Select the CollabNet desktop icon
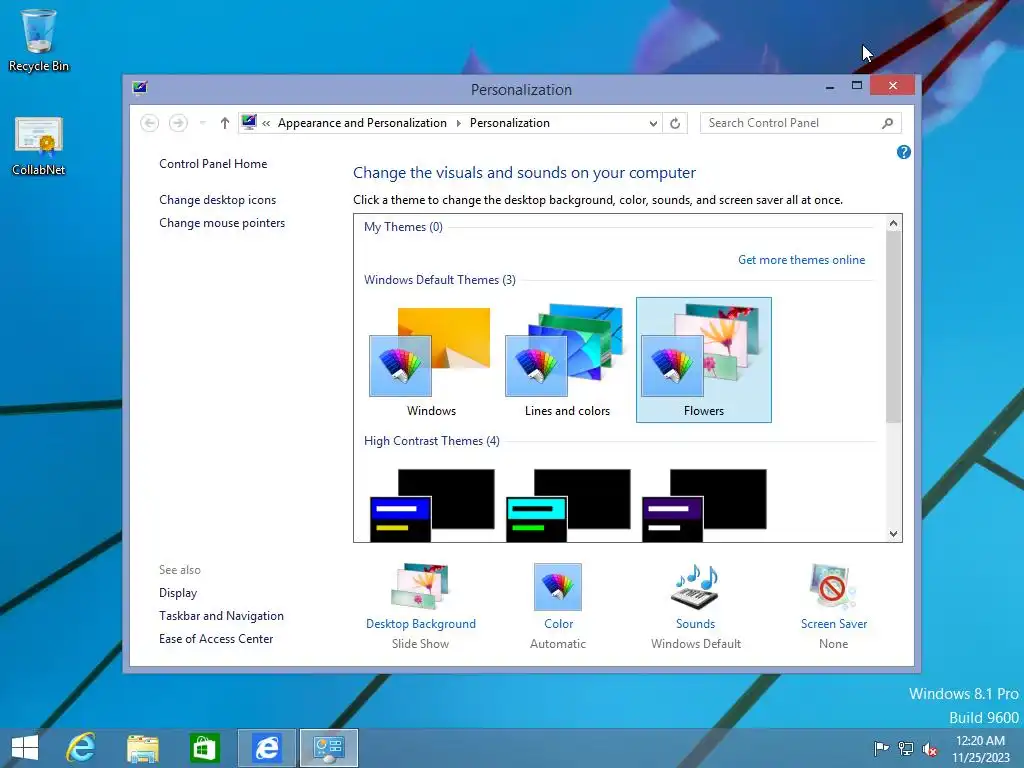 pos(39,146)
